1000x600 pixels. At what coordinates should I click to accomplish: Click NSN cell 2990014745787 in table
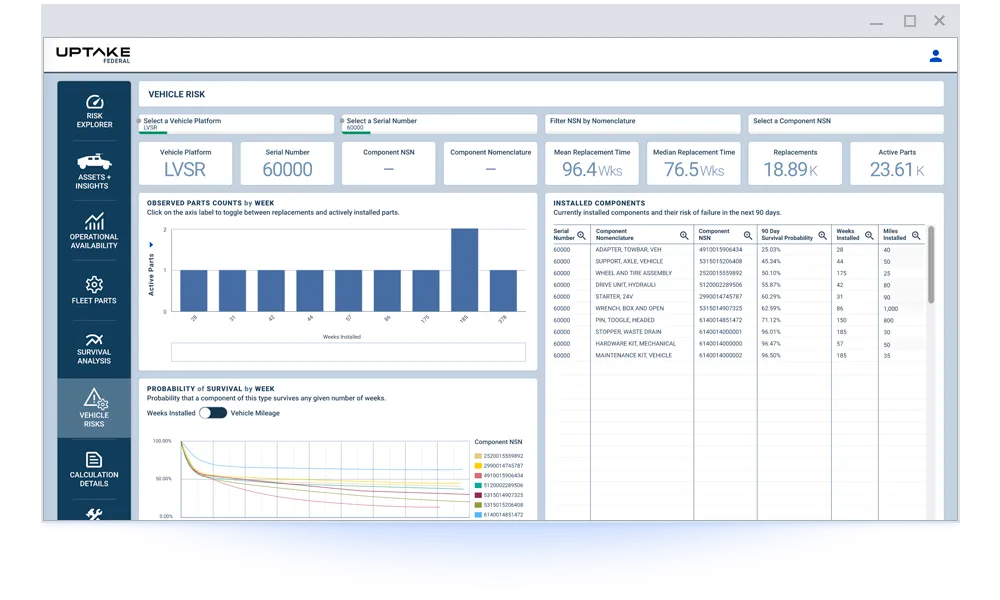click(721, 296)
